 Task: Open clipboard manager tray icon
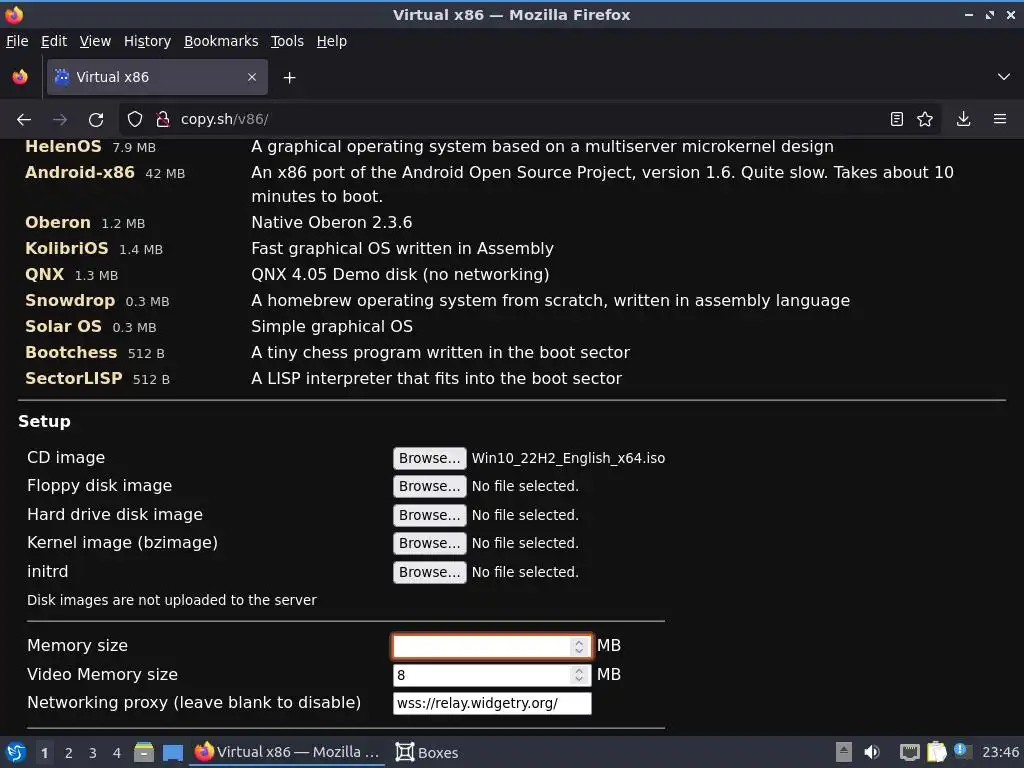click(x=936, y=752)
